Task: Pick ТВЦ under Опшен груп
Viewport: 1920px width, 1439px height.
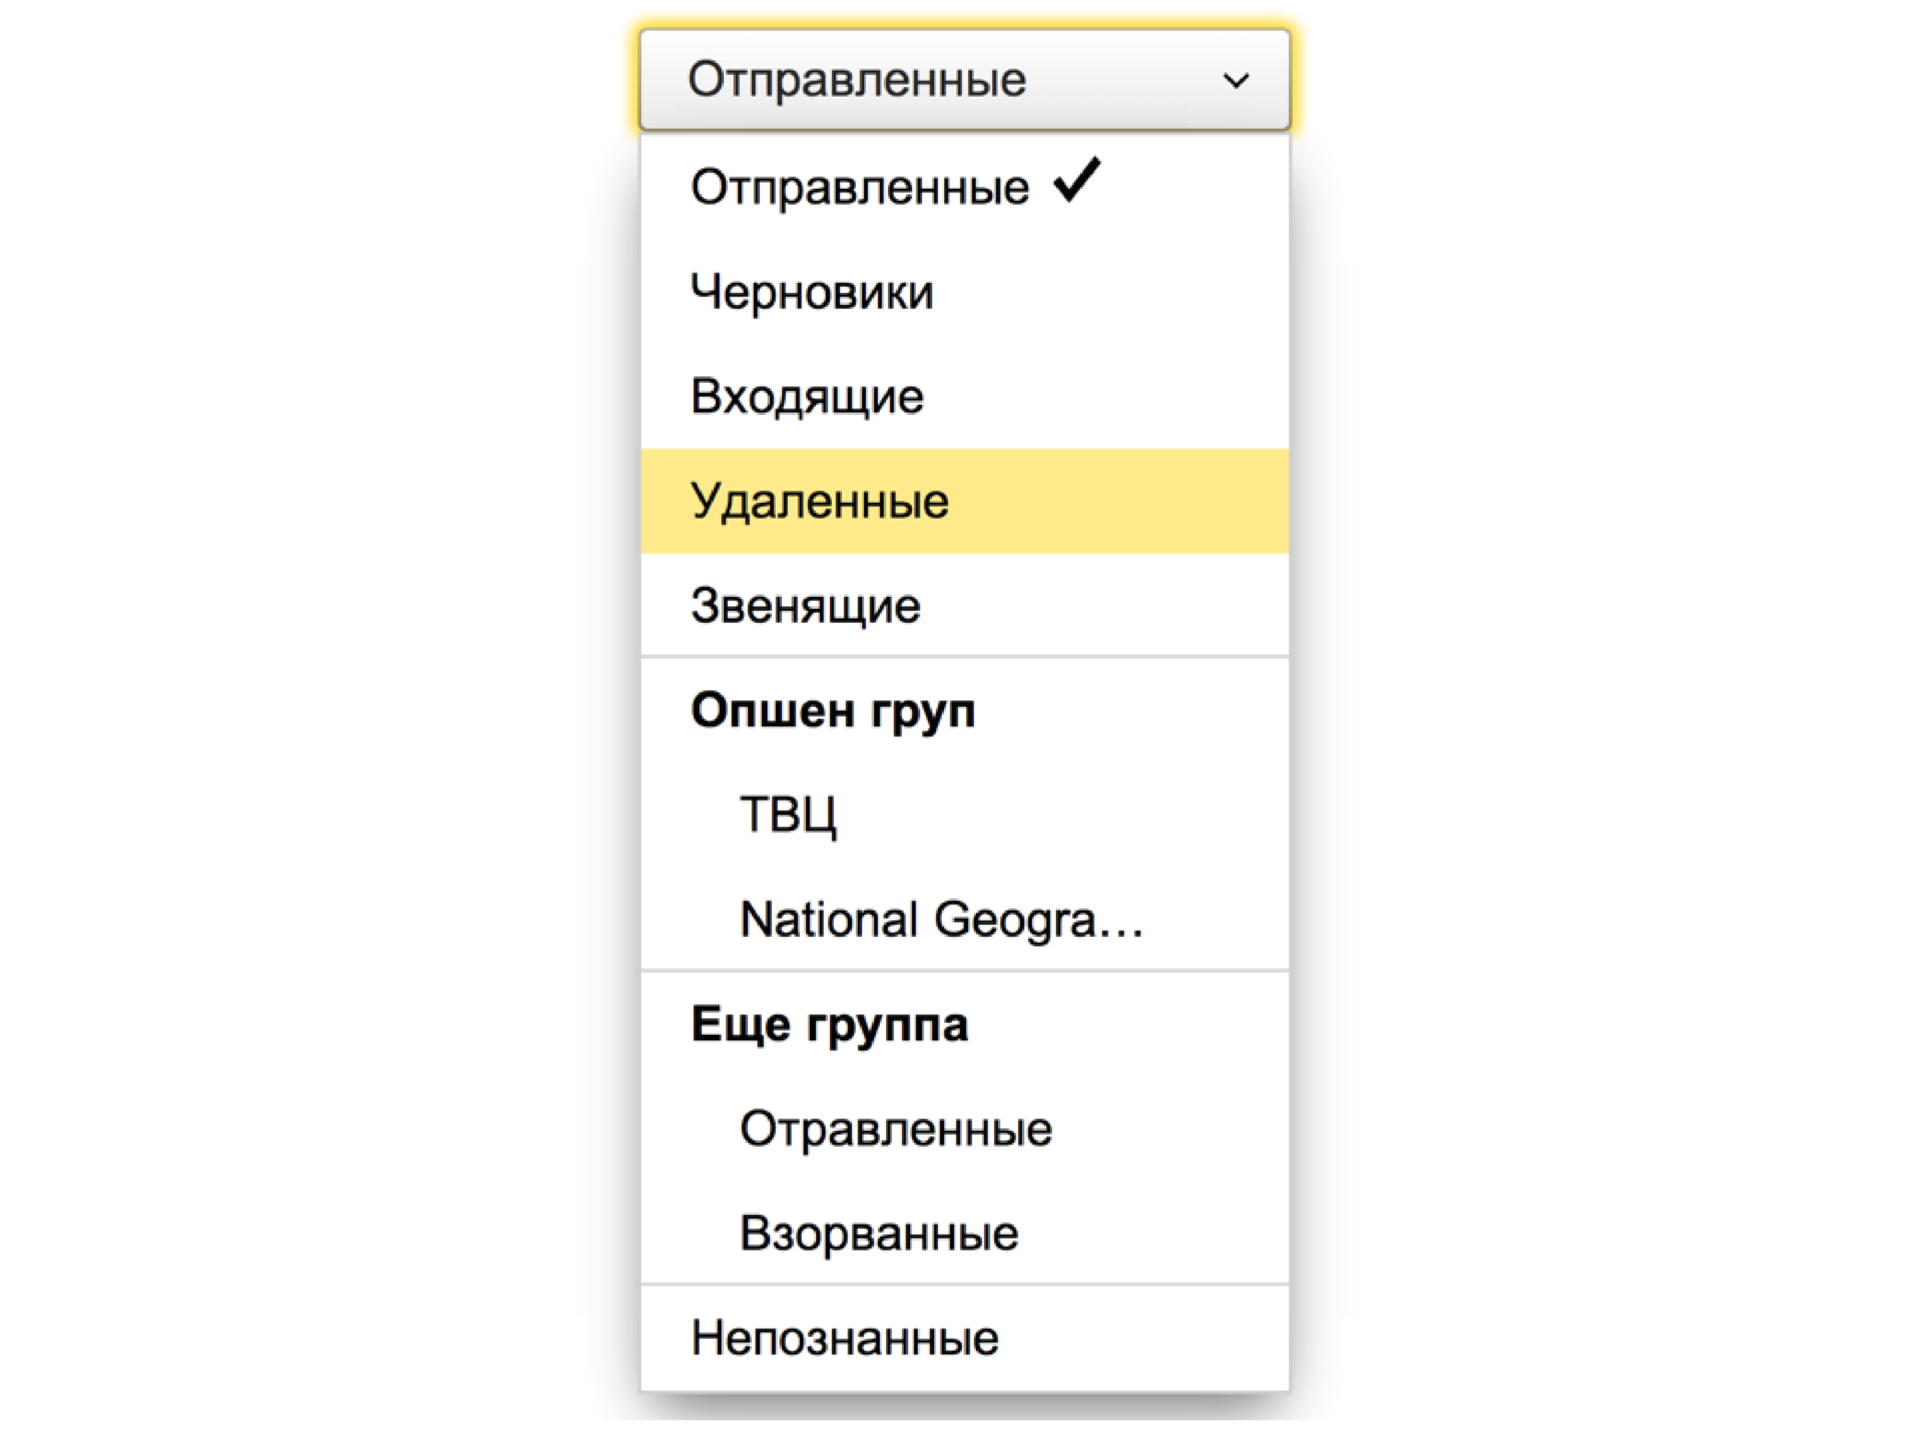Action: (786, 815)
